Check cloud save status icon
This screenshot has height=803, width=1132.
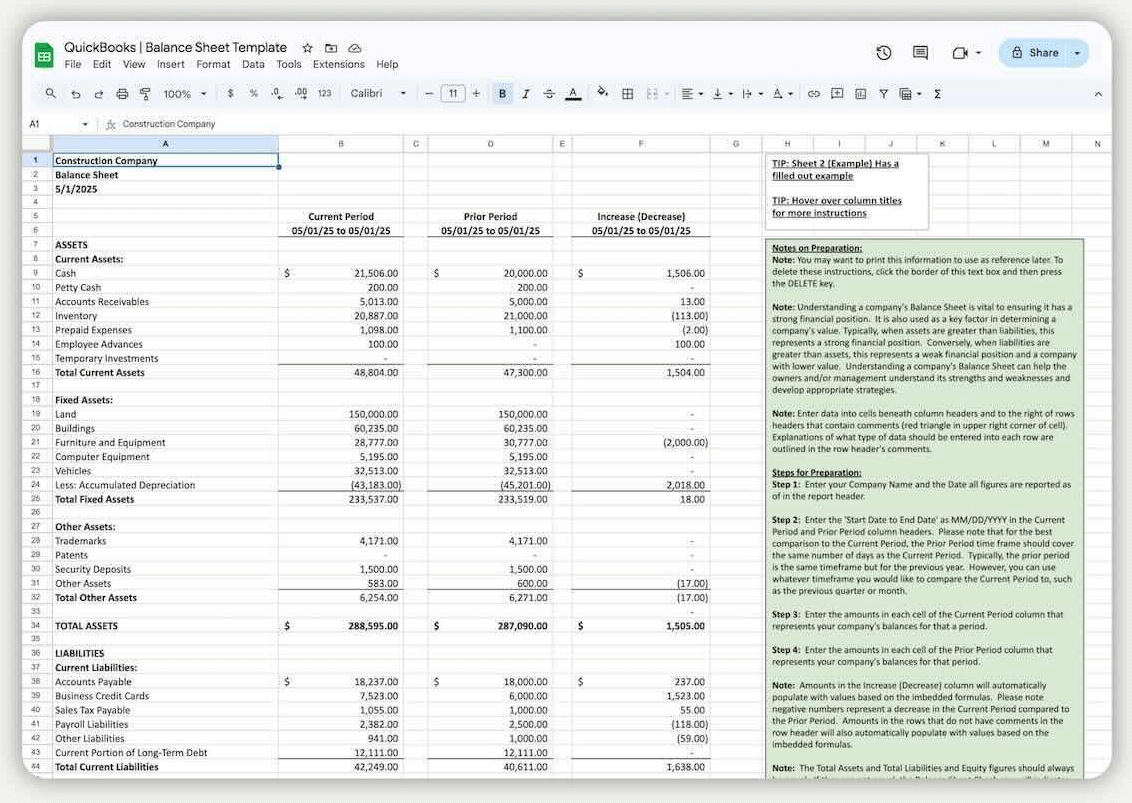[x=354, y=48]
